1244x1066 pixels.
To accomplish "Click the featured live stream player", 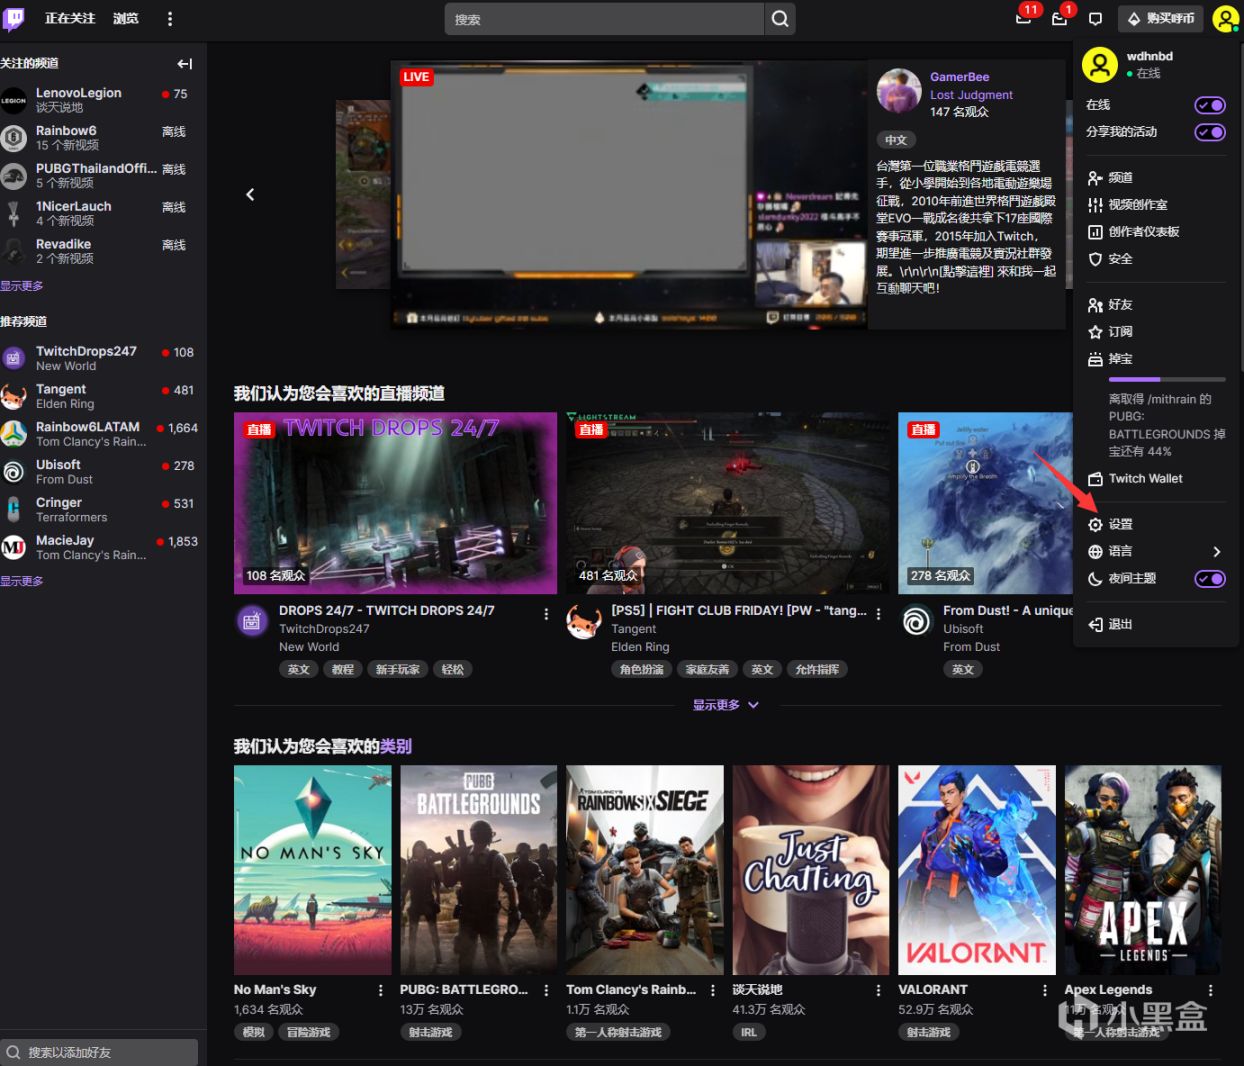I will [x=628, y=195].
